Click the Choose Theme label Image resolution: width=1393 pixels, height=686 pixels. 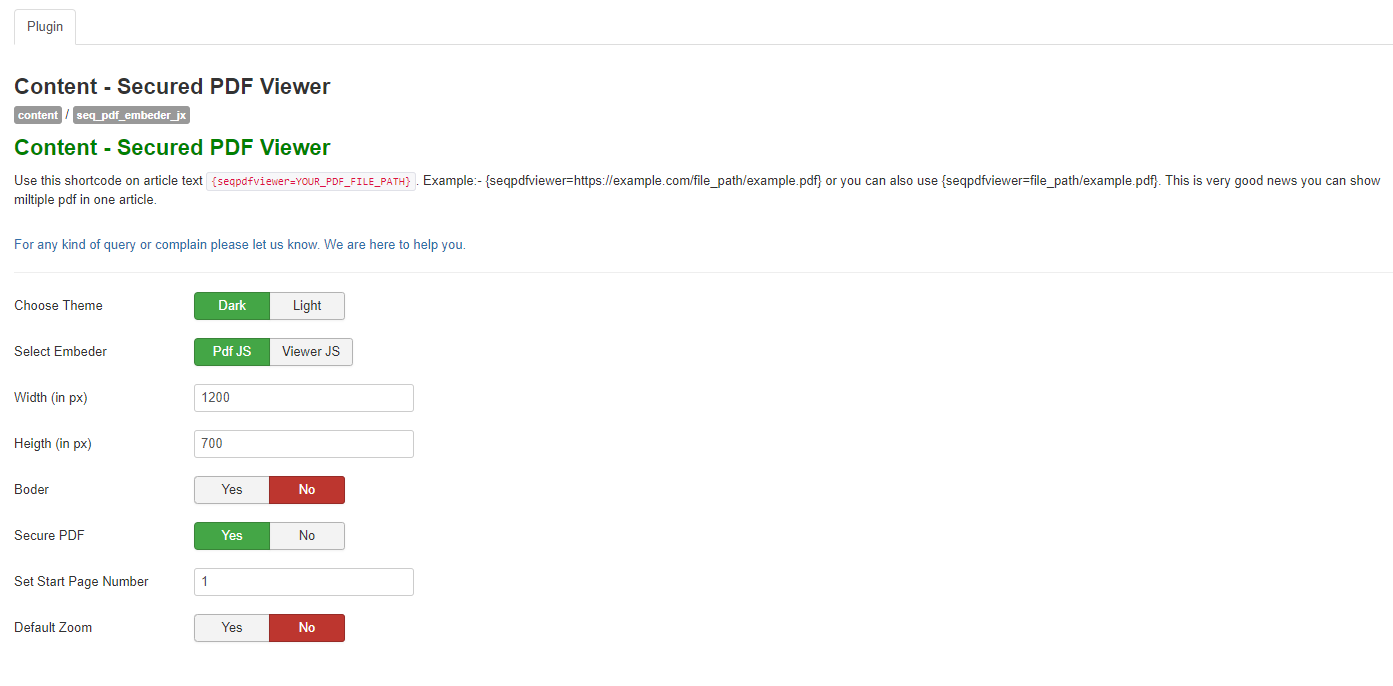(58, 306)
